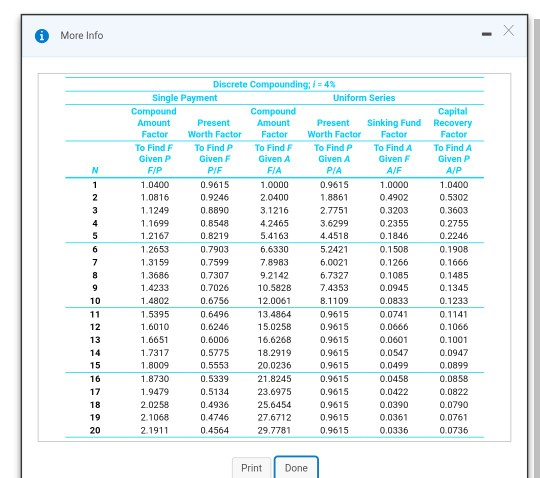Select value 0.0458 in row 16

click(x=394, y=379)
